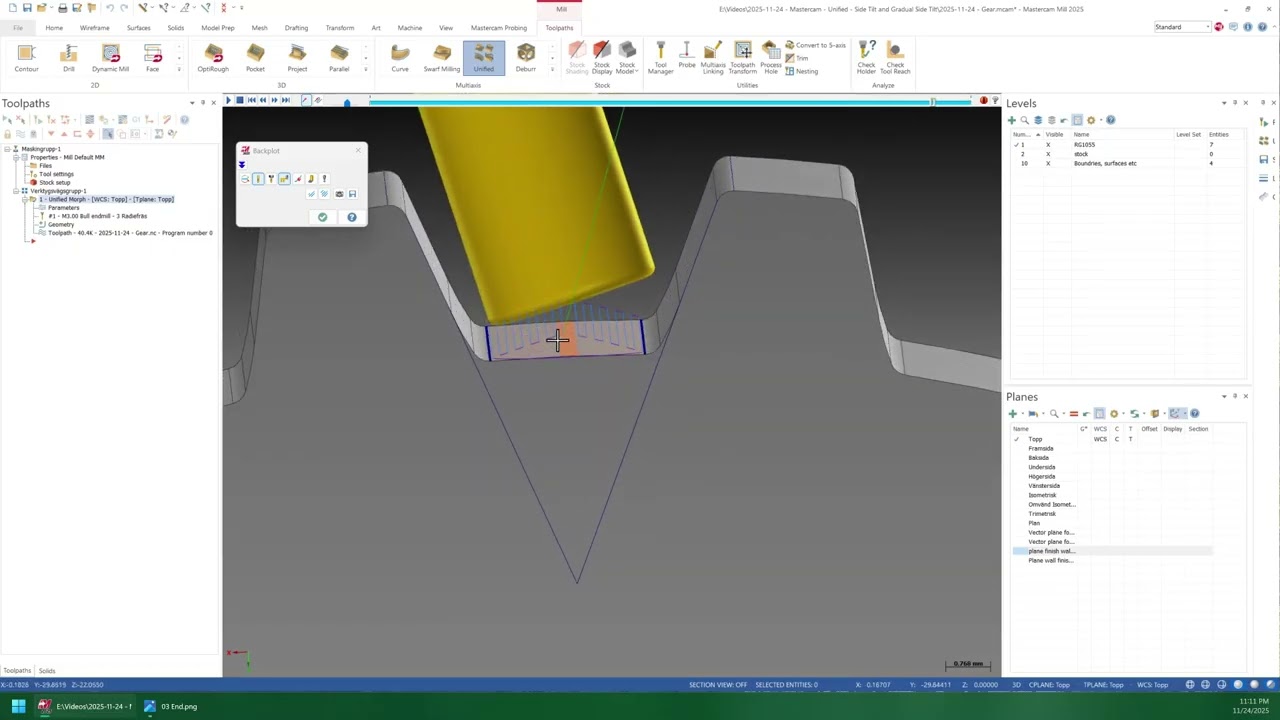
Task: Open Backplot help button
Action: coord(352,217)
